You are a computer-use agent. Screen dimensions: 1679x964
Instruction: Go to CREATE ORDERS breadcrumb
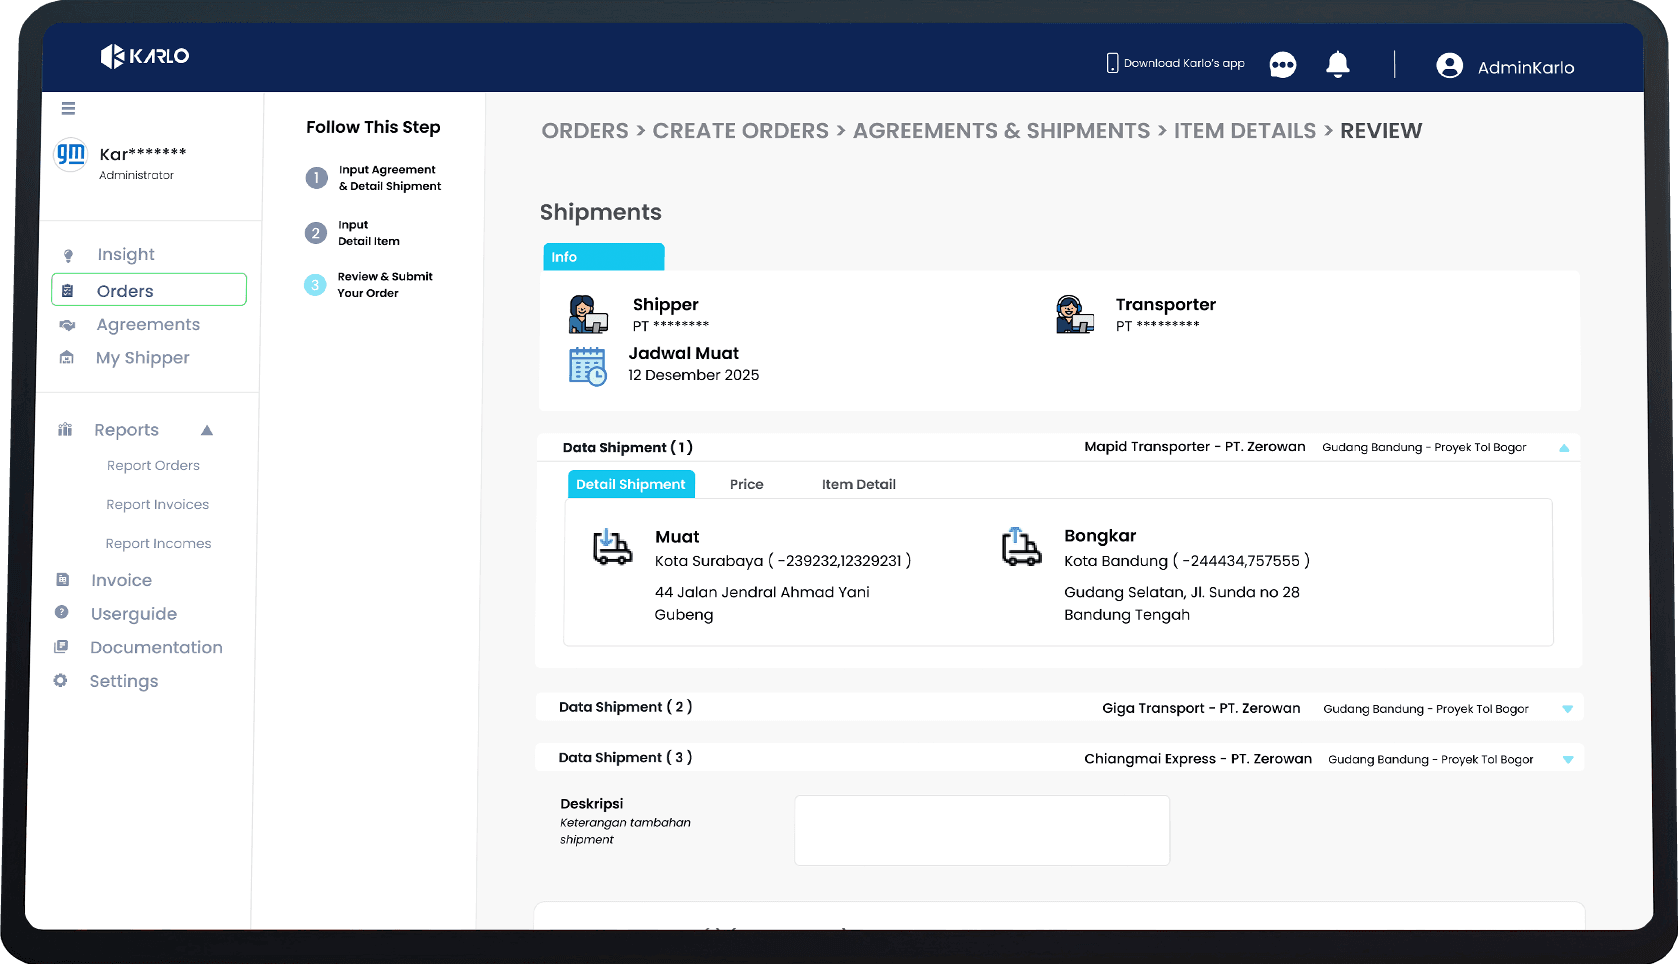coord(741,131)
